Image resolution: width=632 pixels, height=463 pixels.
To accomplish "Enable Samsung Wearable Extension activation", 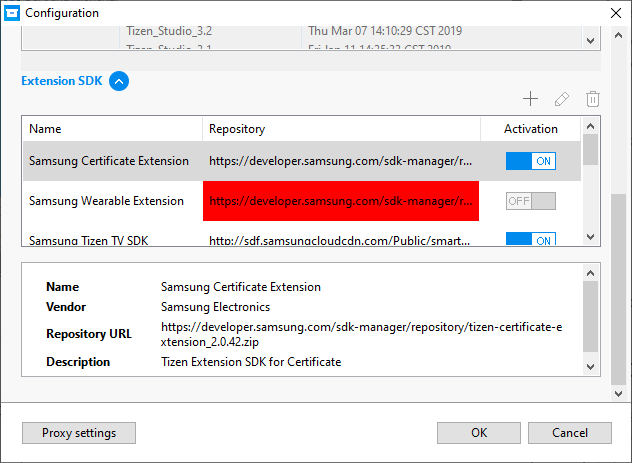I will click(x=530, y=201).
